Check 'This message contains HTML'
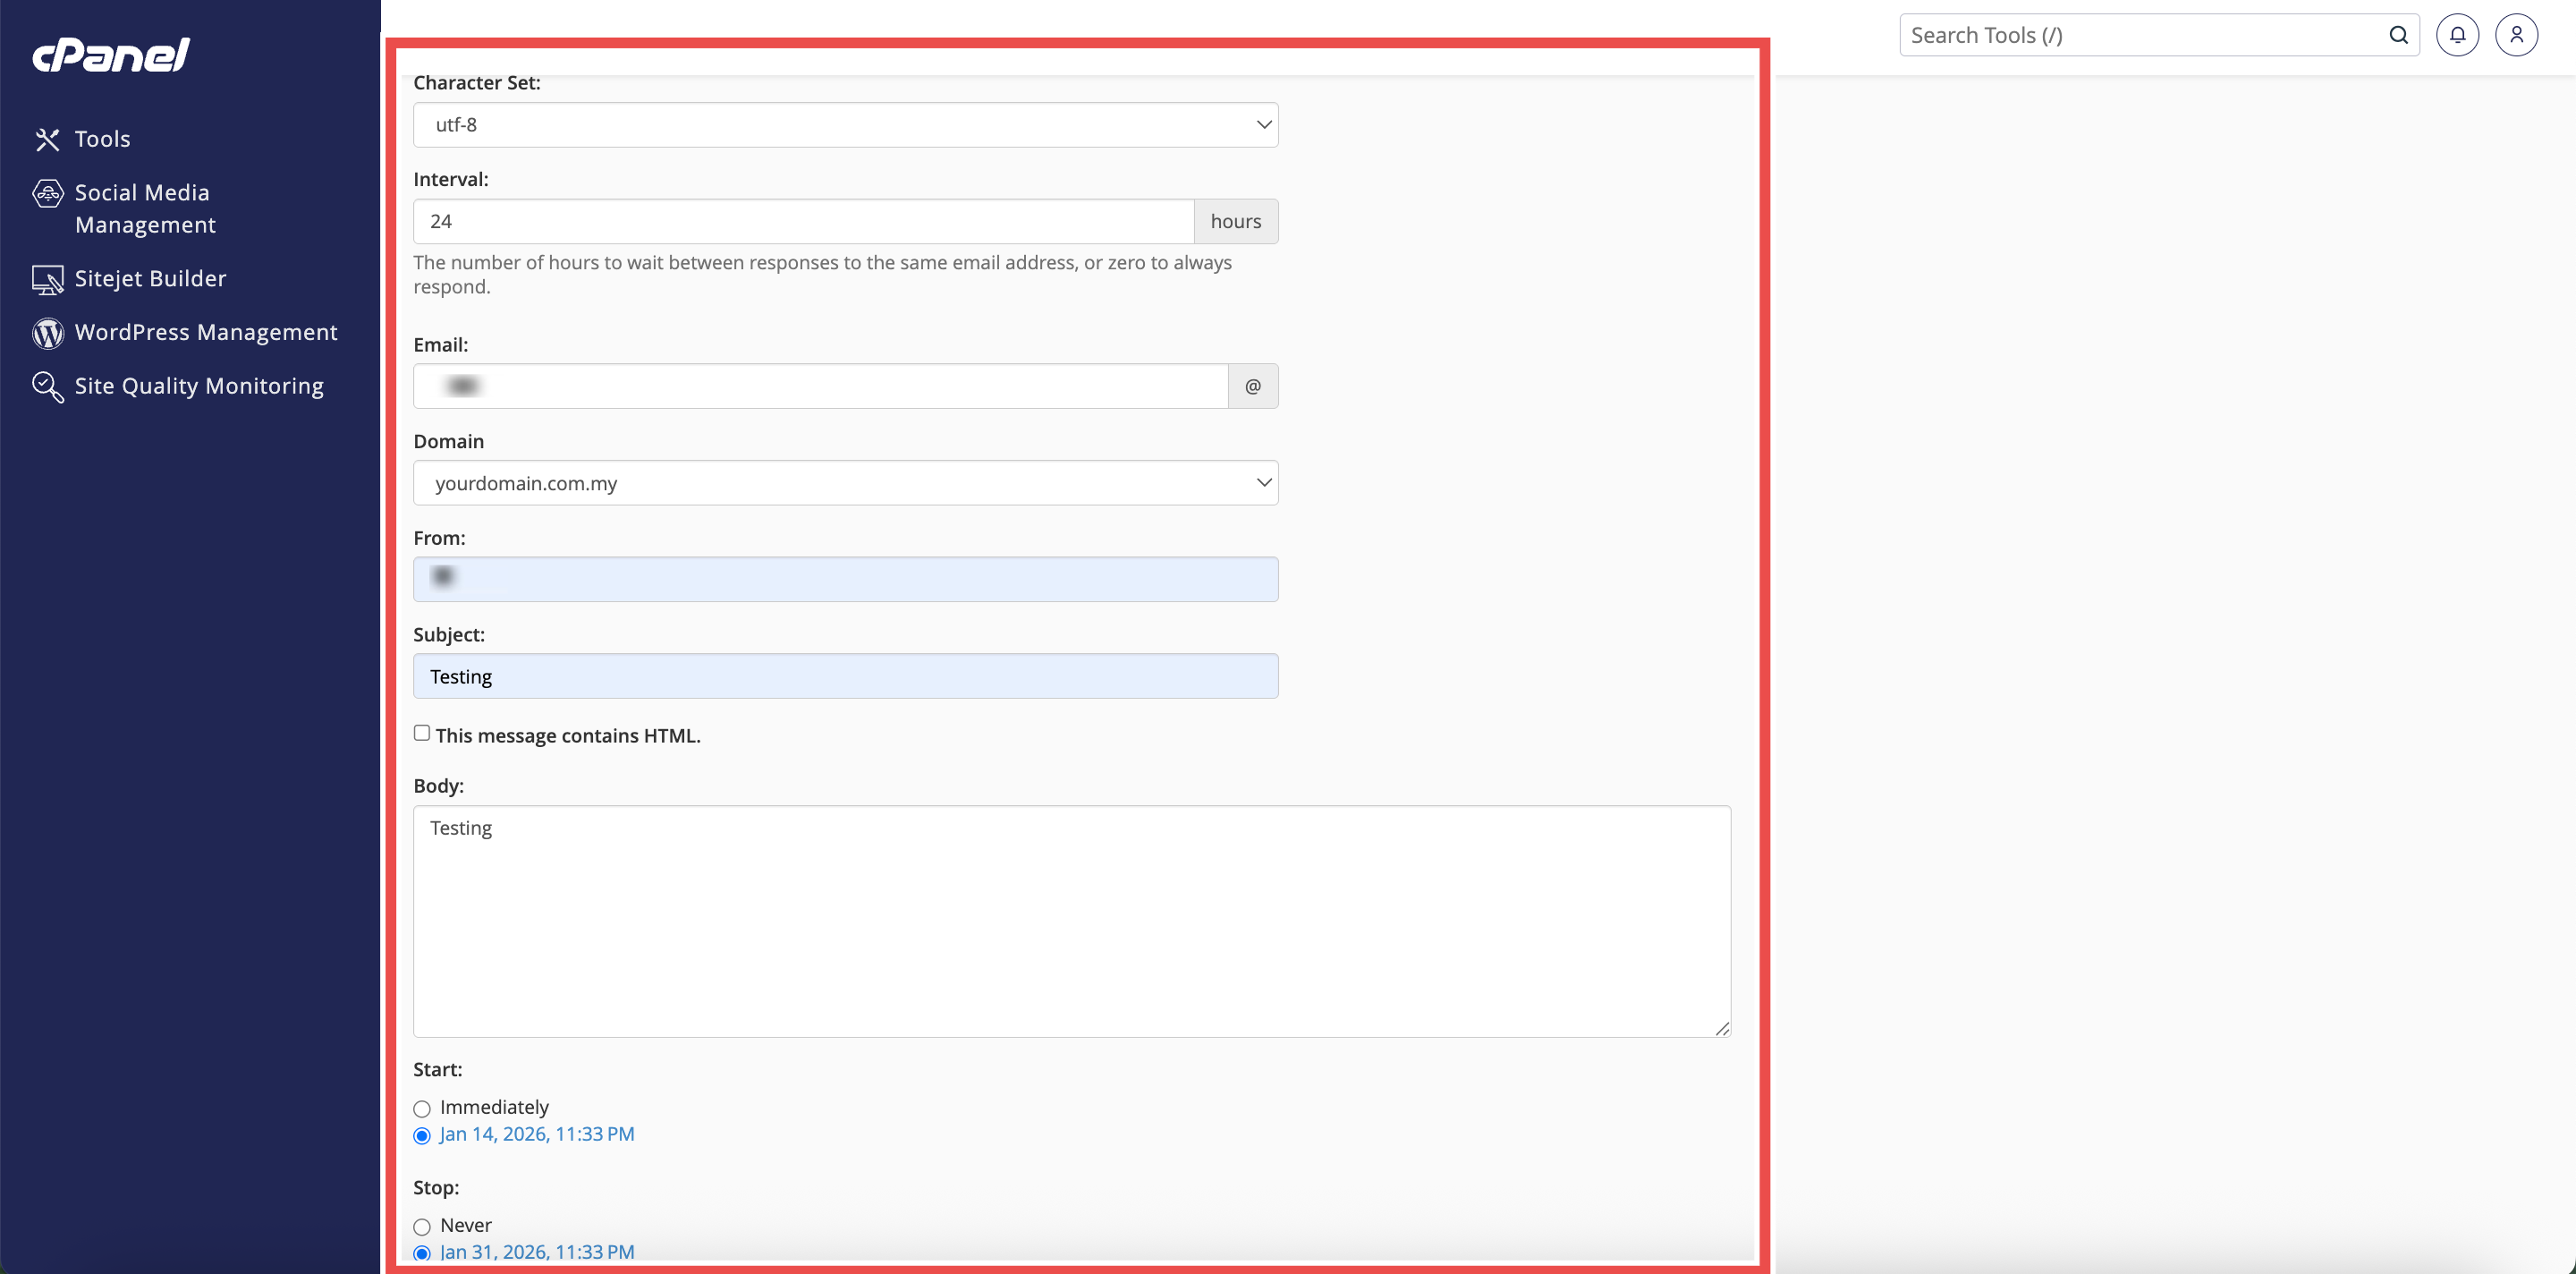2576x1274 pixels. pos(422,733)
